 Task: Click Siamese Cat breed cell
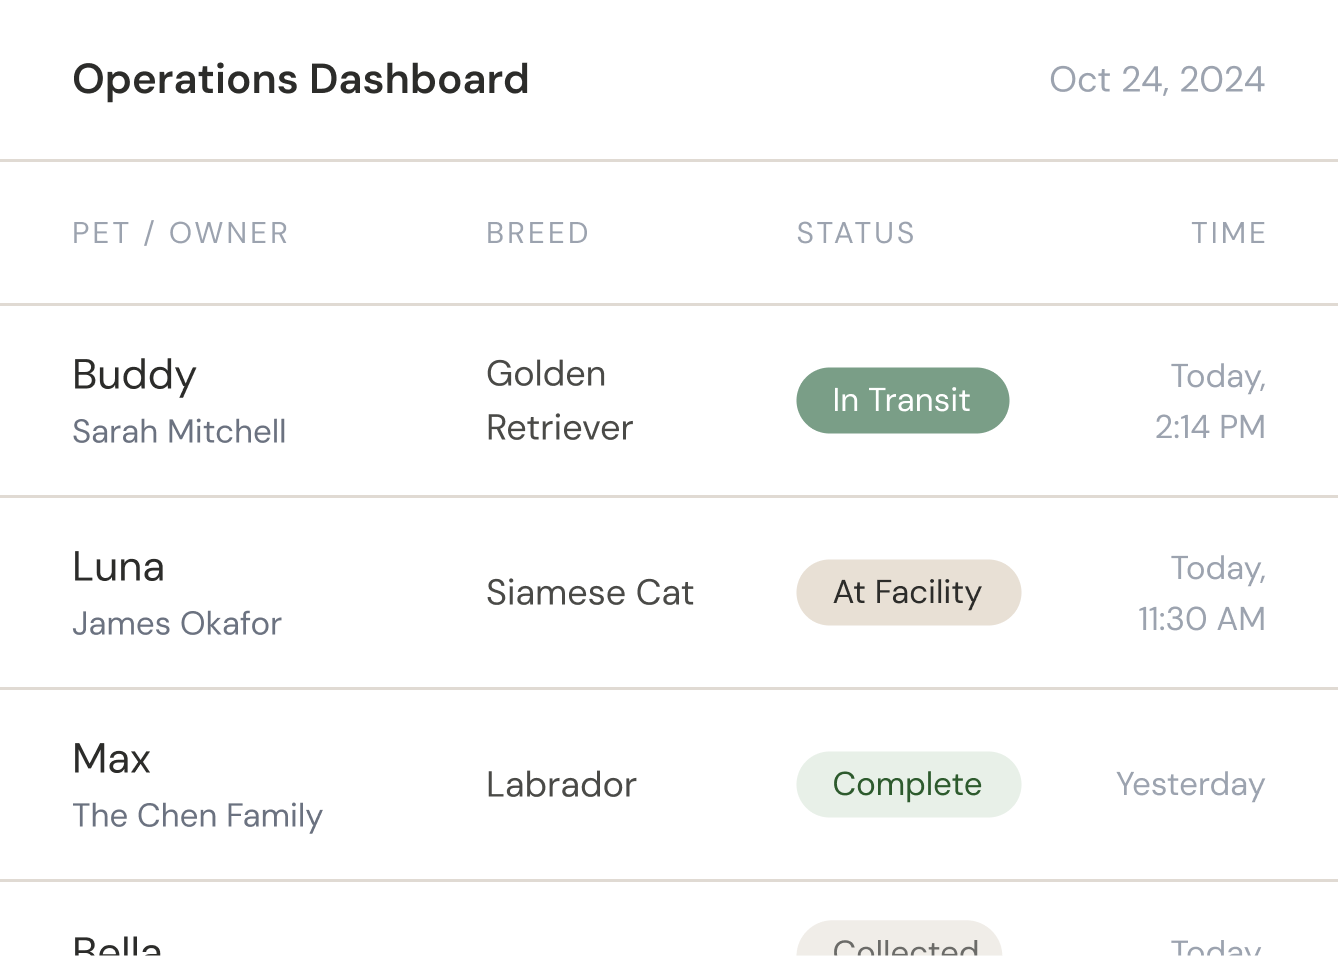point(589,592)
